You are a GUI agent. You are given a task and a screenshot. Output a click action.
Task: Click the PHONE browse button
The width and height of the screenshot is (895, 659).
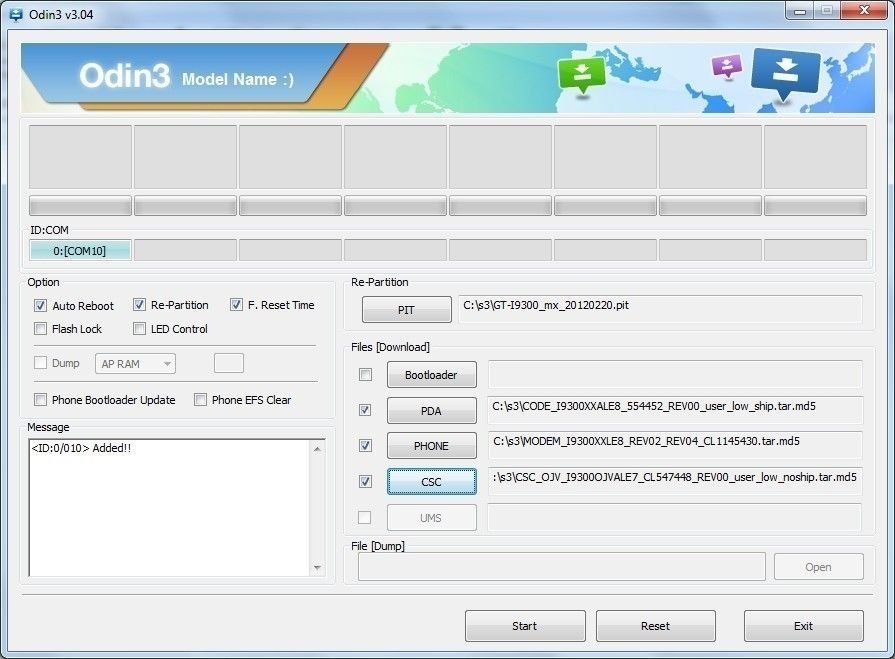coord(432,446)
